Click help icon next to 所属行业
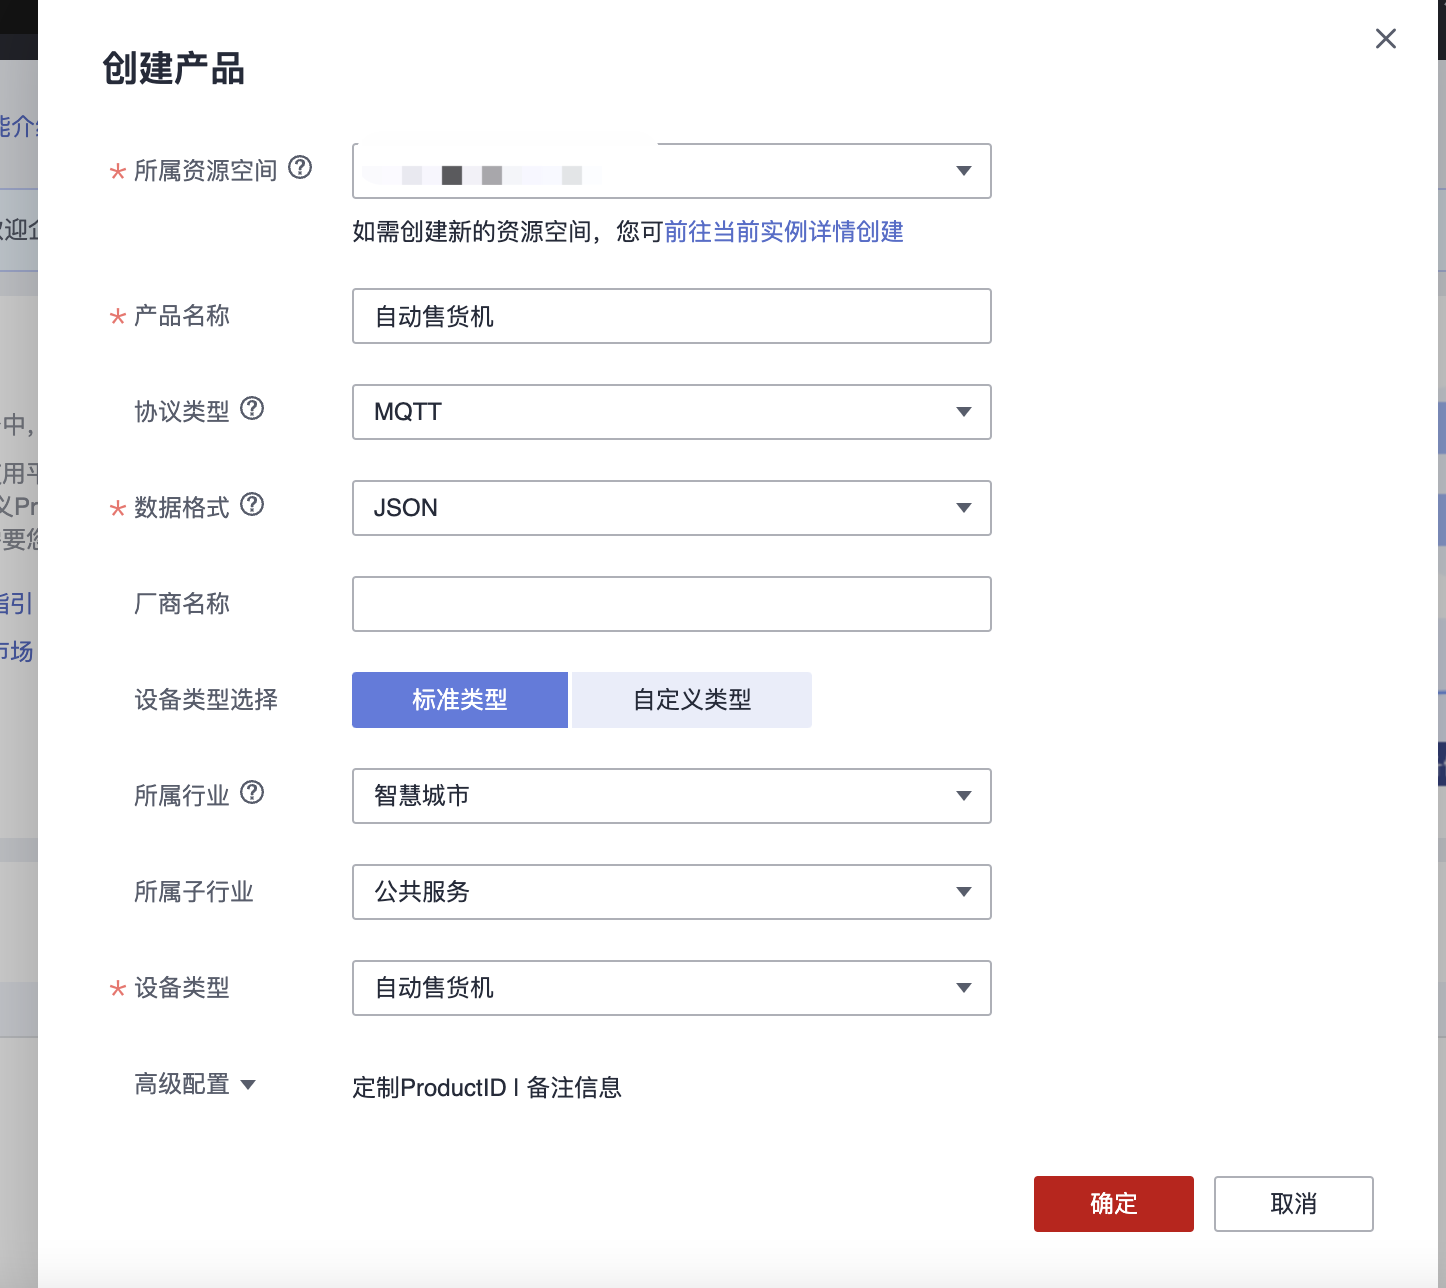The height and width of the screenshot is (1288, 1446). click(252, 792)
